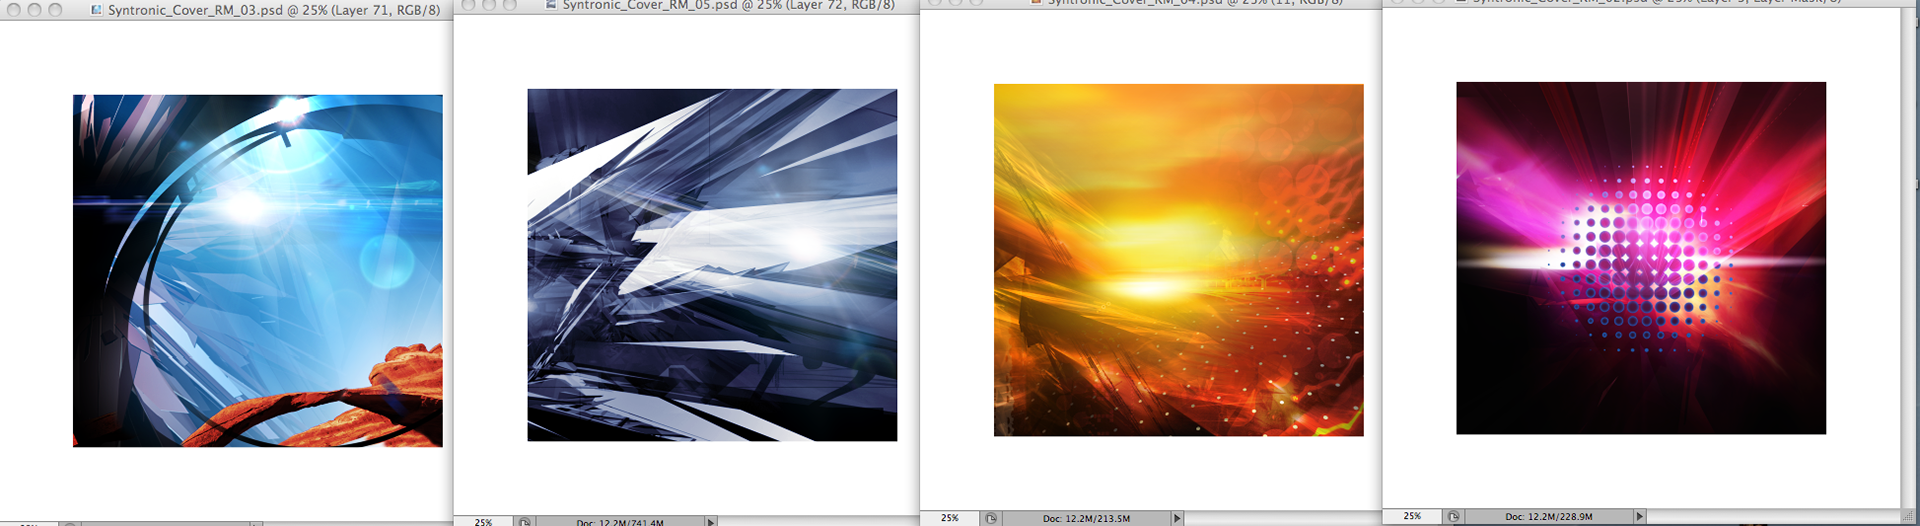
Task: Click the status bar icon beside Doc: 12.2M/228.9M
Action: click(x=1453, y=516)
